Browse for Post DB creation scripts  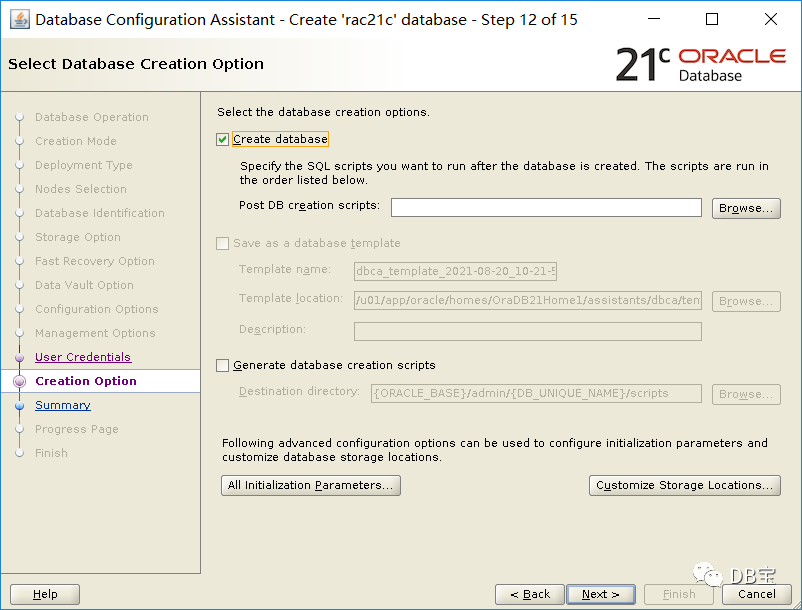(746, 208)
